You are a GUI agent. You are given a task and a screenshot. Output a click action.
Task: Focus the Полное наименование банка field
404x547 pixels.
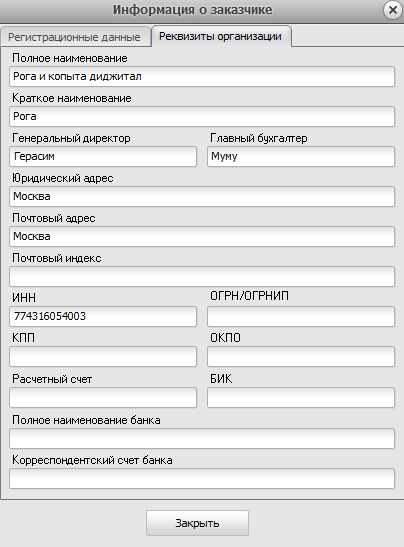pyautogui.click(x=202, y=439)
